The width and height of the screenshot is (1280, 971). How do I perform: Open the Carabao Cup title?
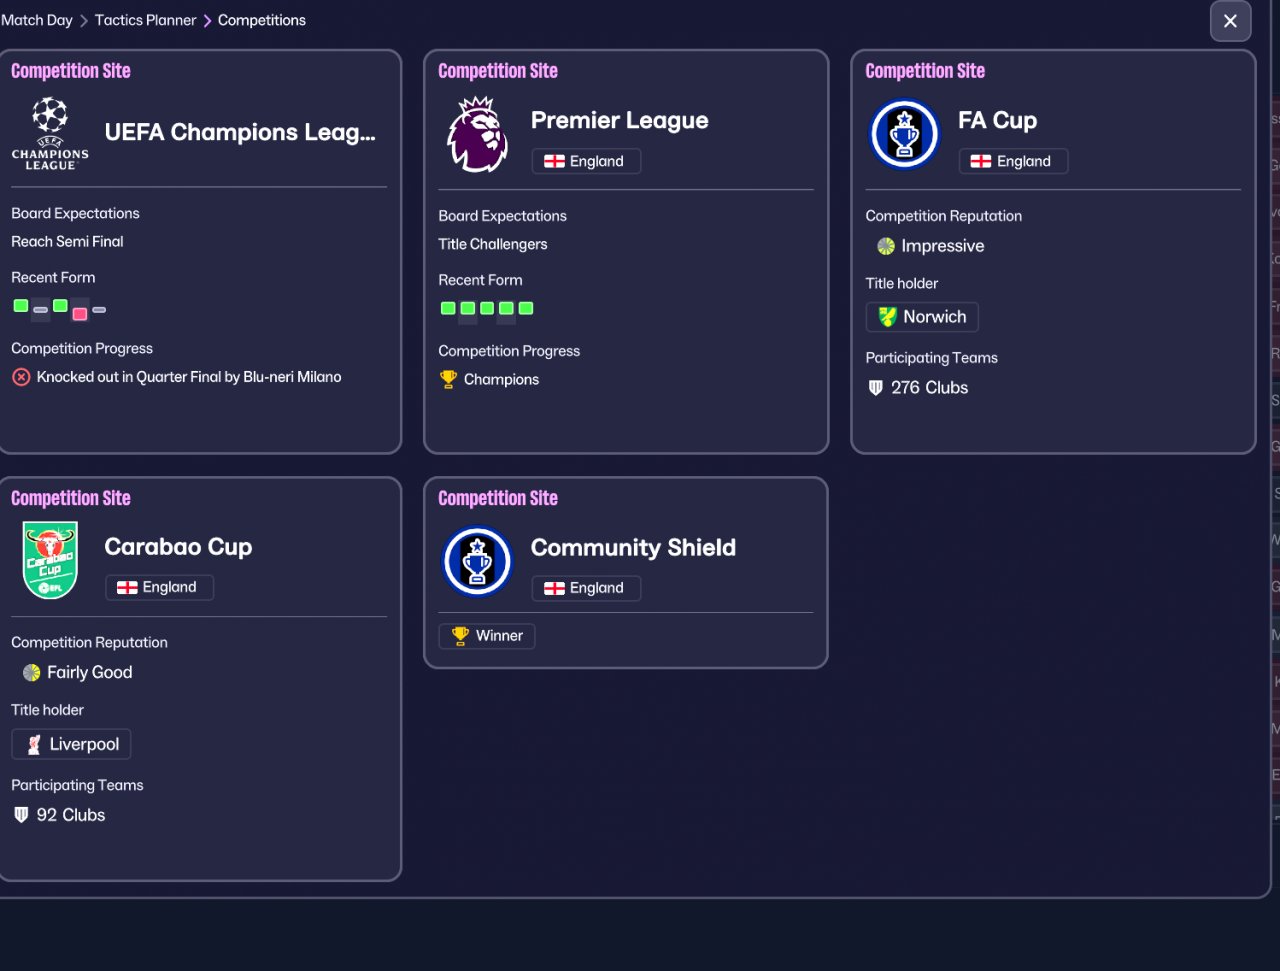pyautogui.click(x=178, y=547)
